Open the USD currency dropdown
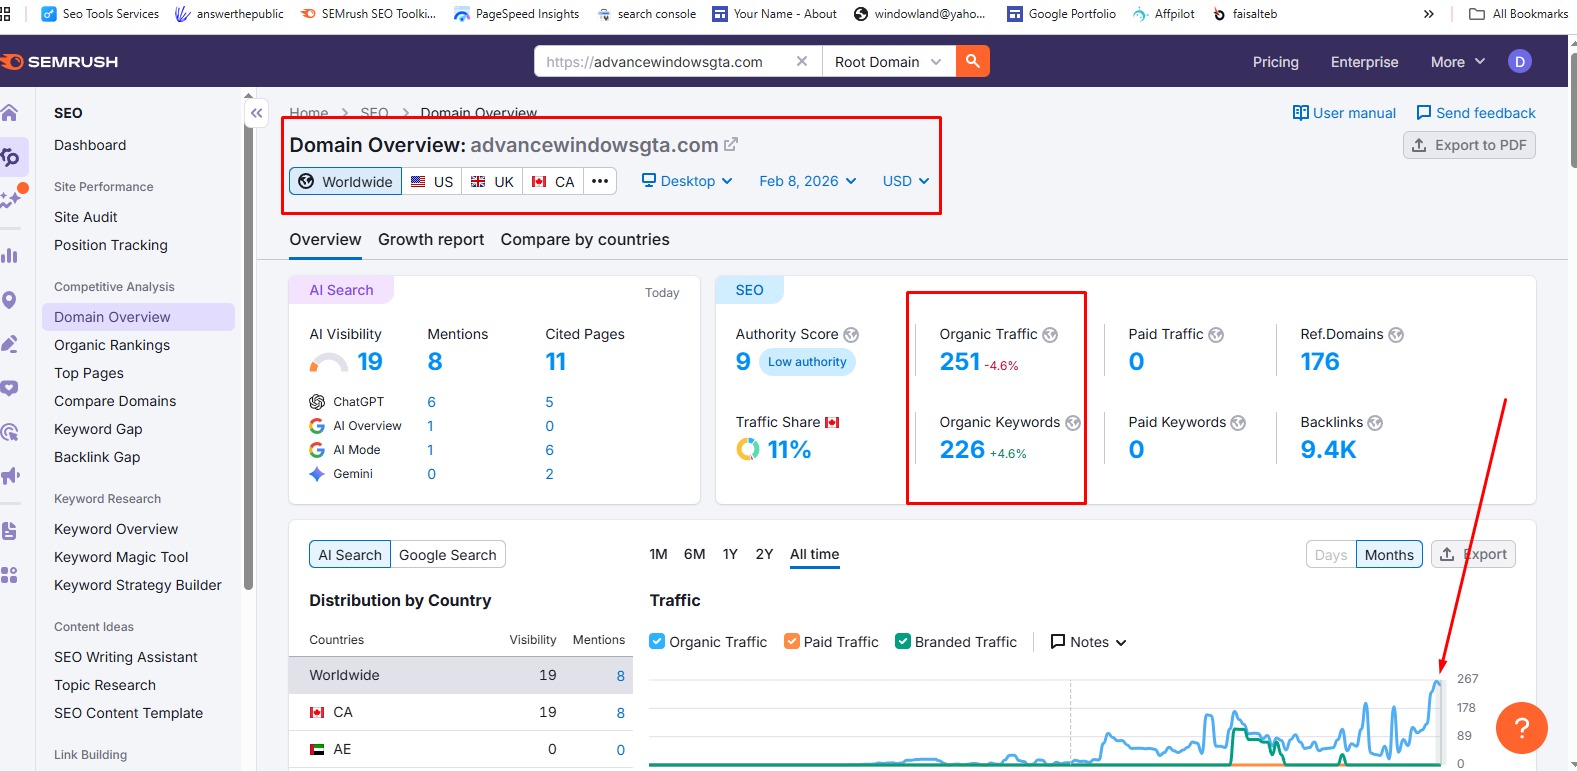The height and width of the screenshot is (771, 1577). [x=906, y=181]
